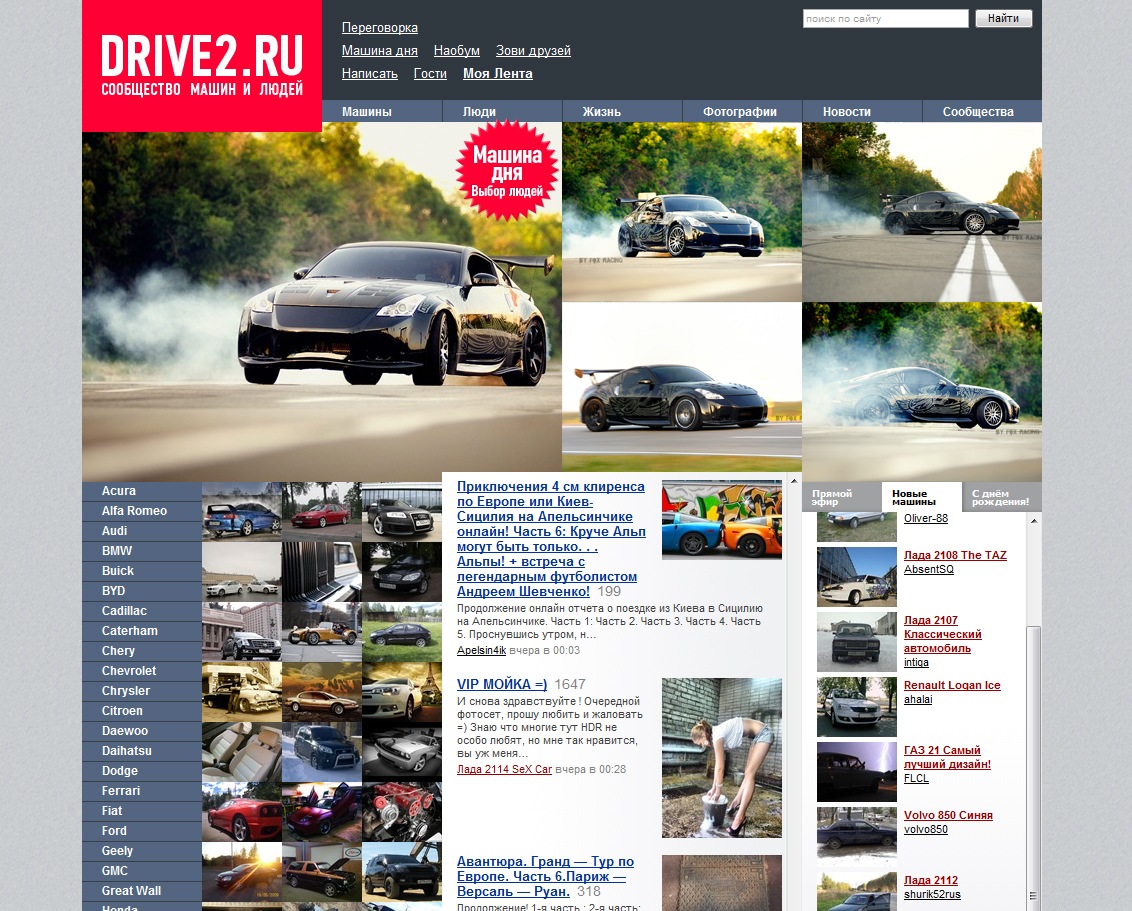Select Dodge in the brand list
This screenshot has width=1132, height=911.
click(x=142, y=771)
